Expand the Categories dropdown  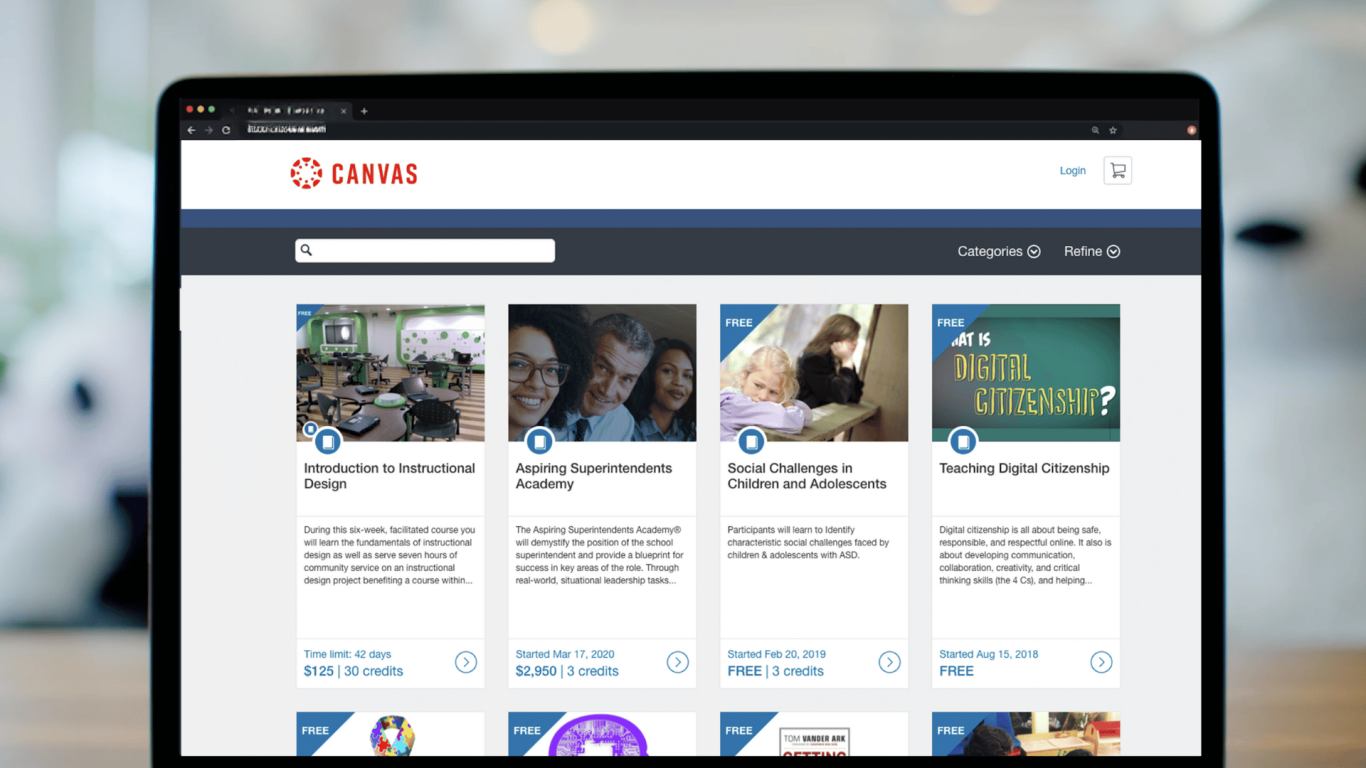pos(997,251)
